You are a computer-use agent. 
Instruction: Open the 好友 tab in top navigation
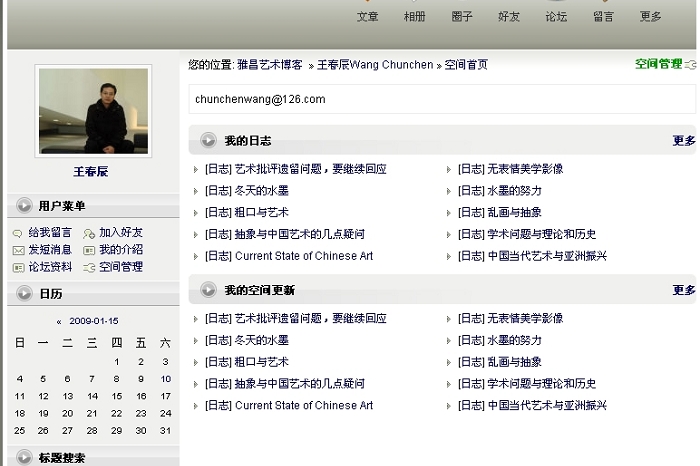point(509,17)
